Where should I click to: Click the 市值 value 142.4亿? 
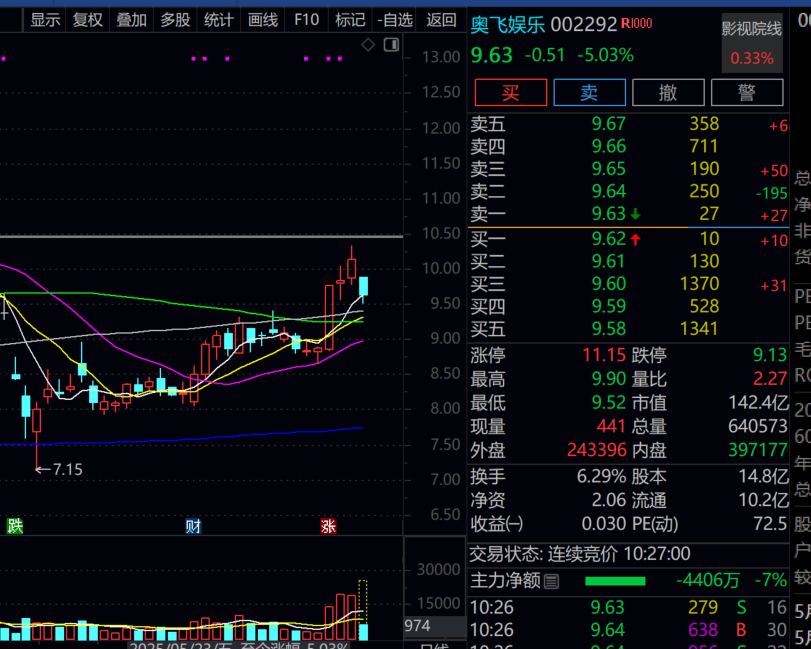pos(758,403)
